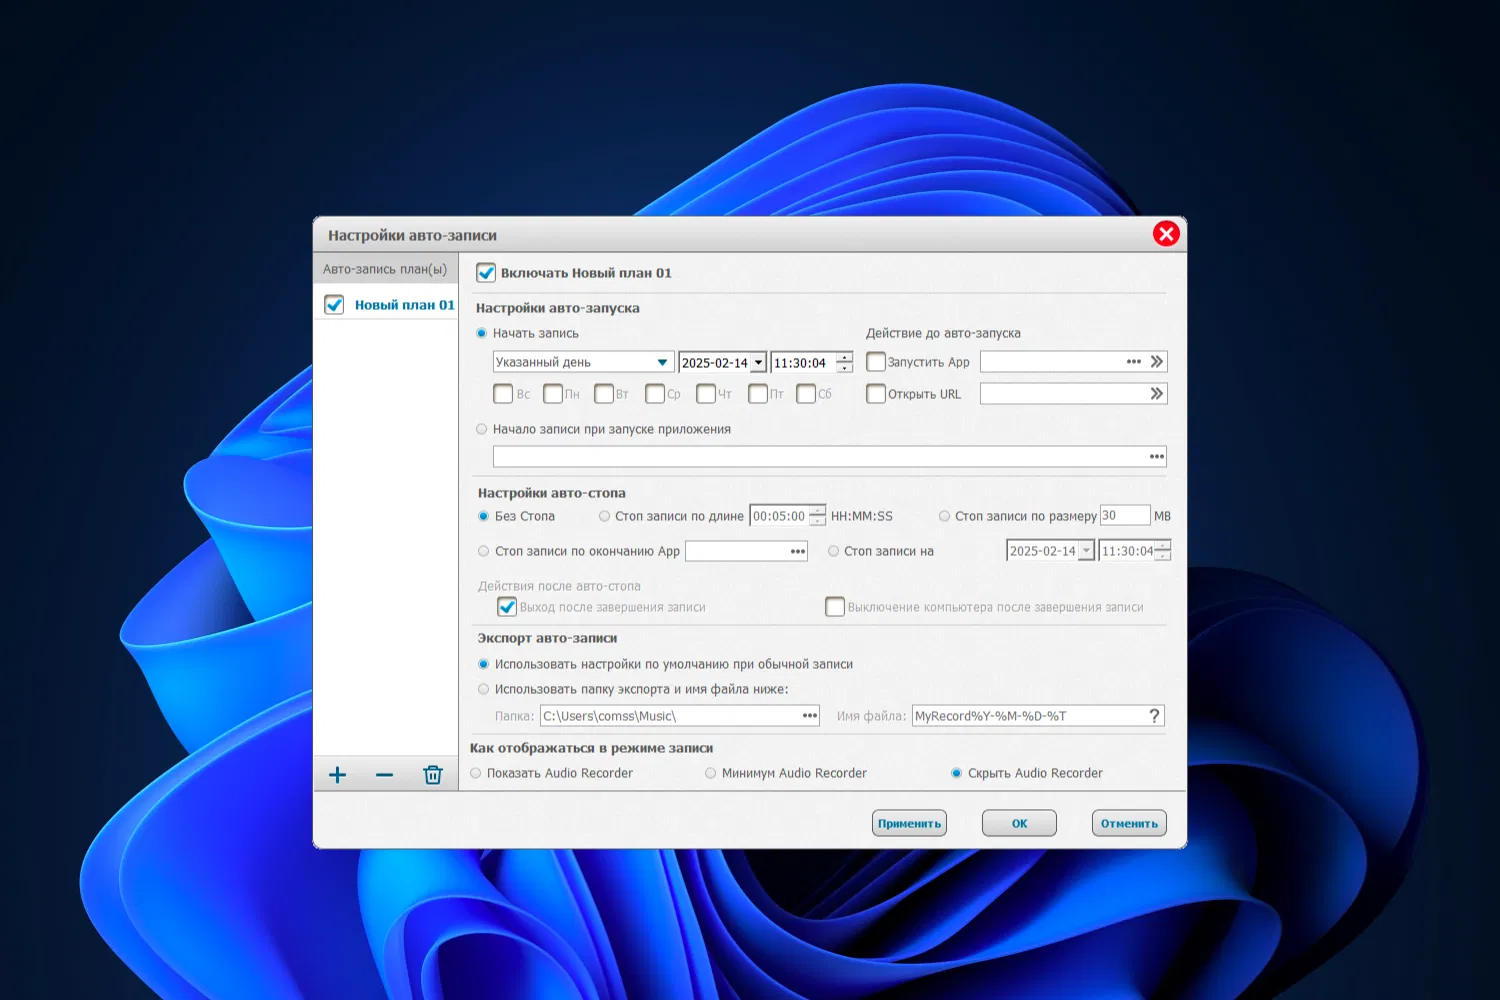Viewport: 1500px width, 1000px height.
Task: Confirm with OK button
Action: pyautogui.click(x=1019, y=823)
